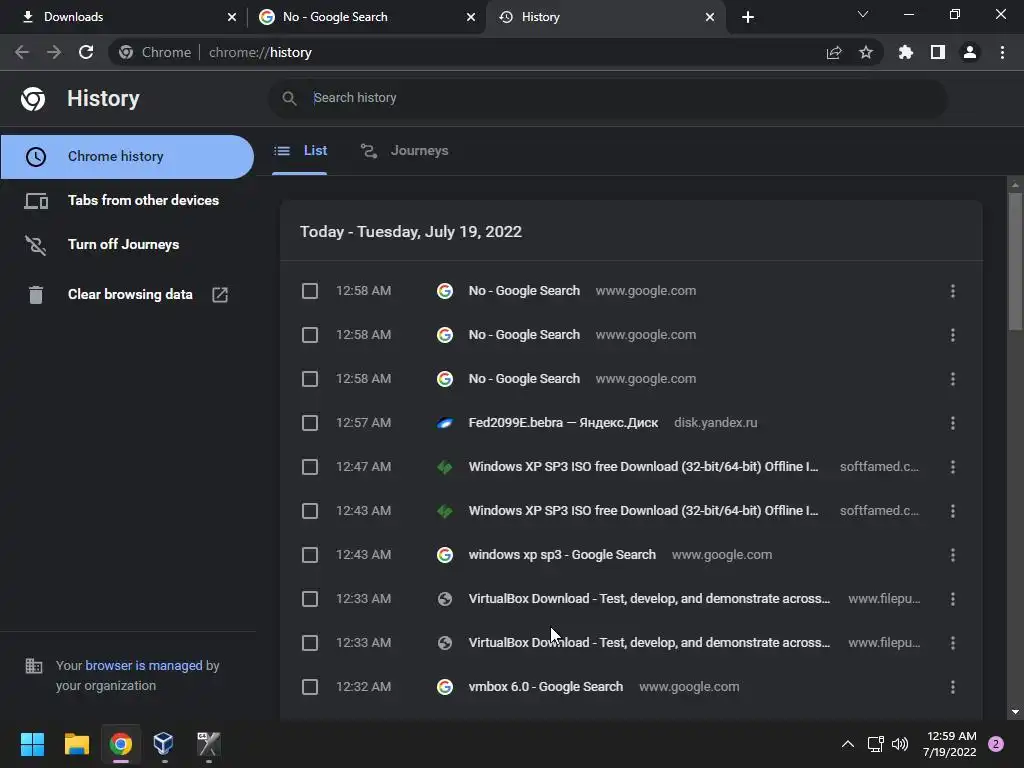Open the windows xp sp3 - Google Search link
This screenshot has width=1024, height=768.
tap(562, 554)
